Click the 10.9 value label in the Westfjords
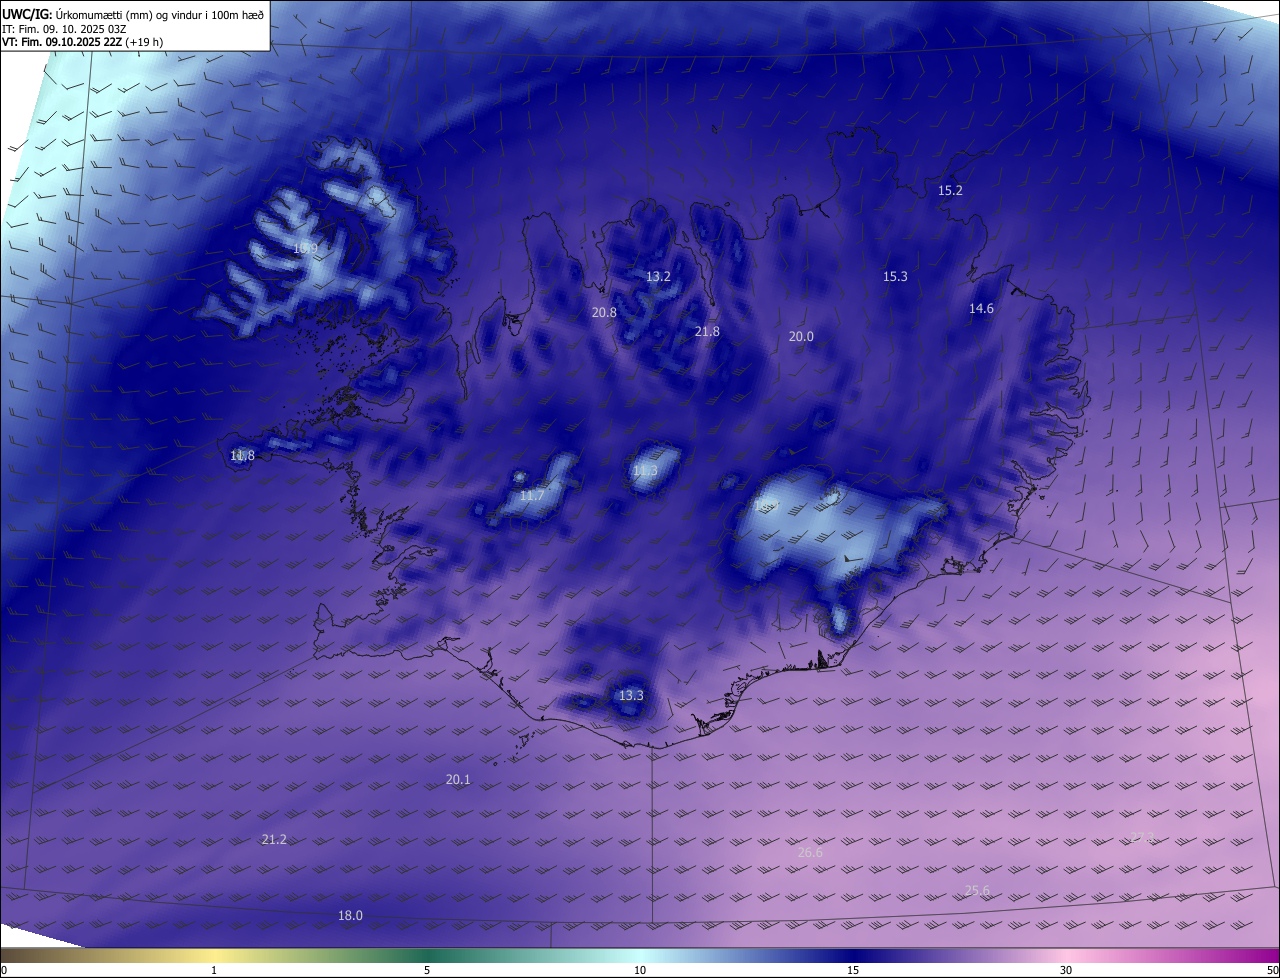 pos(305,248)
